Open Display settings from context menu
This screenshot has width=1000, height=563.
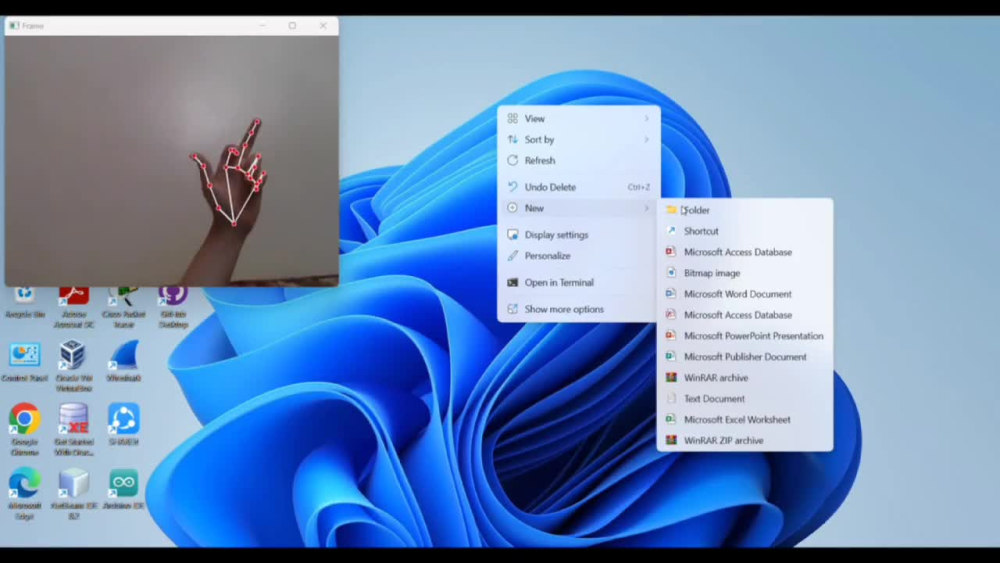pos(578,235)
